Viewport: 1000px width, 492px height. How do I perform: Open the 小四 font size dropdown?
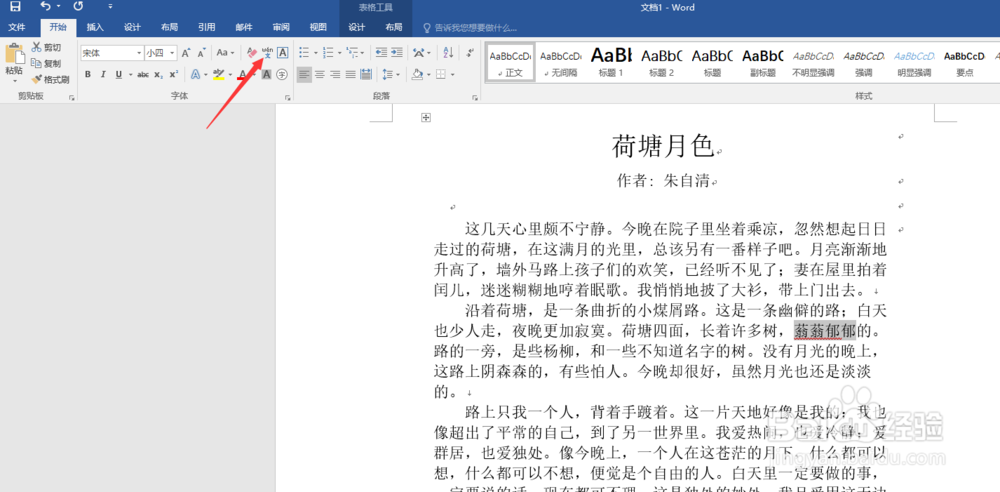[172, 53]
